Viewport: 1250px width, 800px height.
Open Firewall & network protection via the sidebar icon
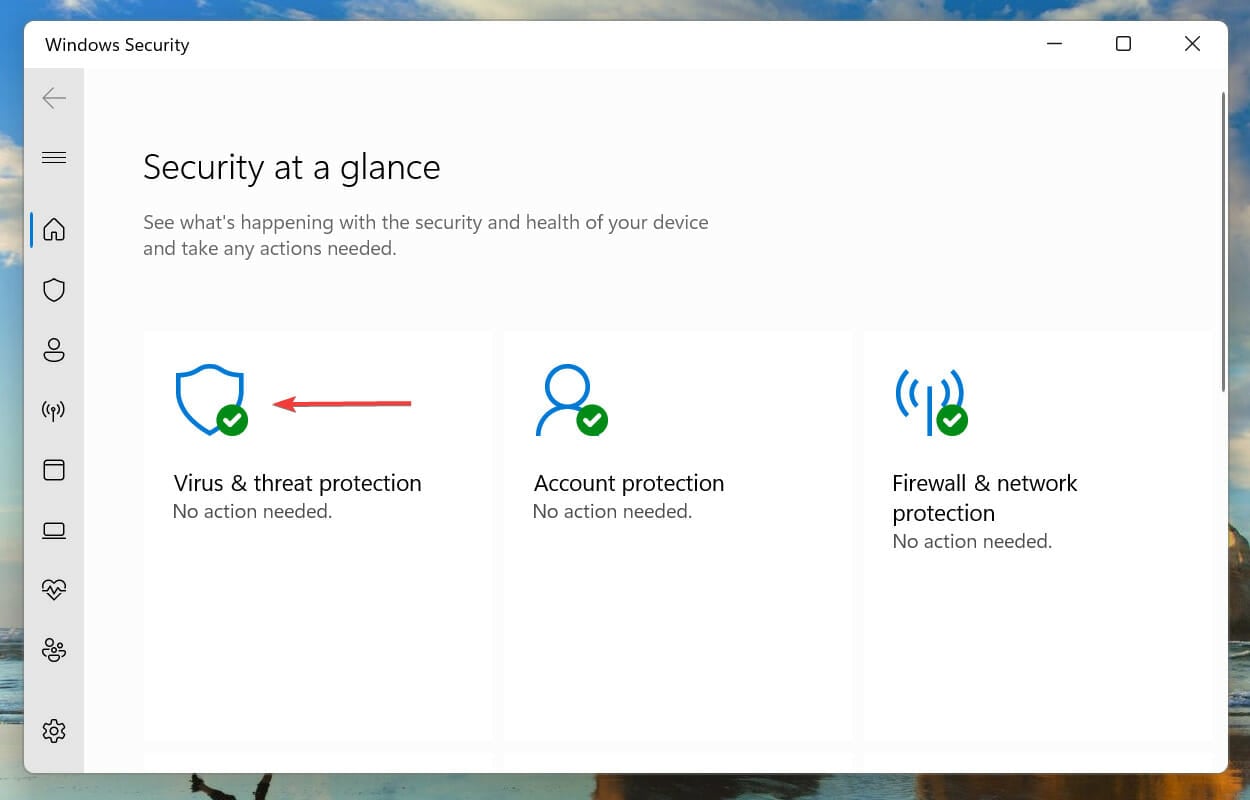pos(54,410)
